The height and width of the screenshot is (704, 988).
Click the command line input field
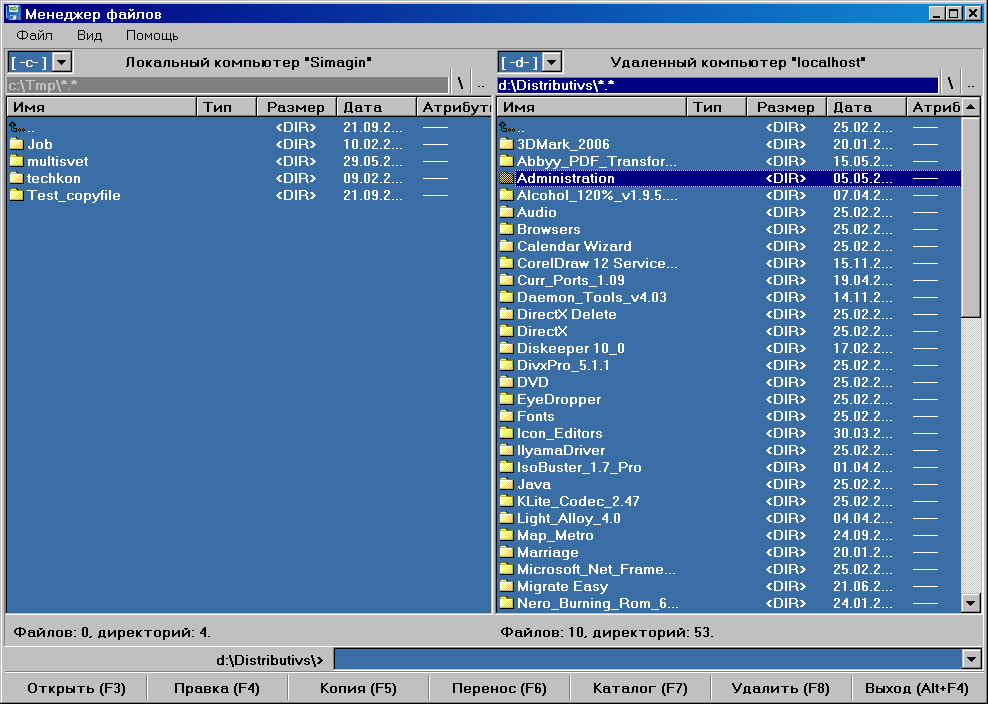[648, 660]
